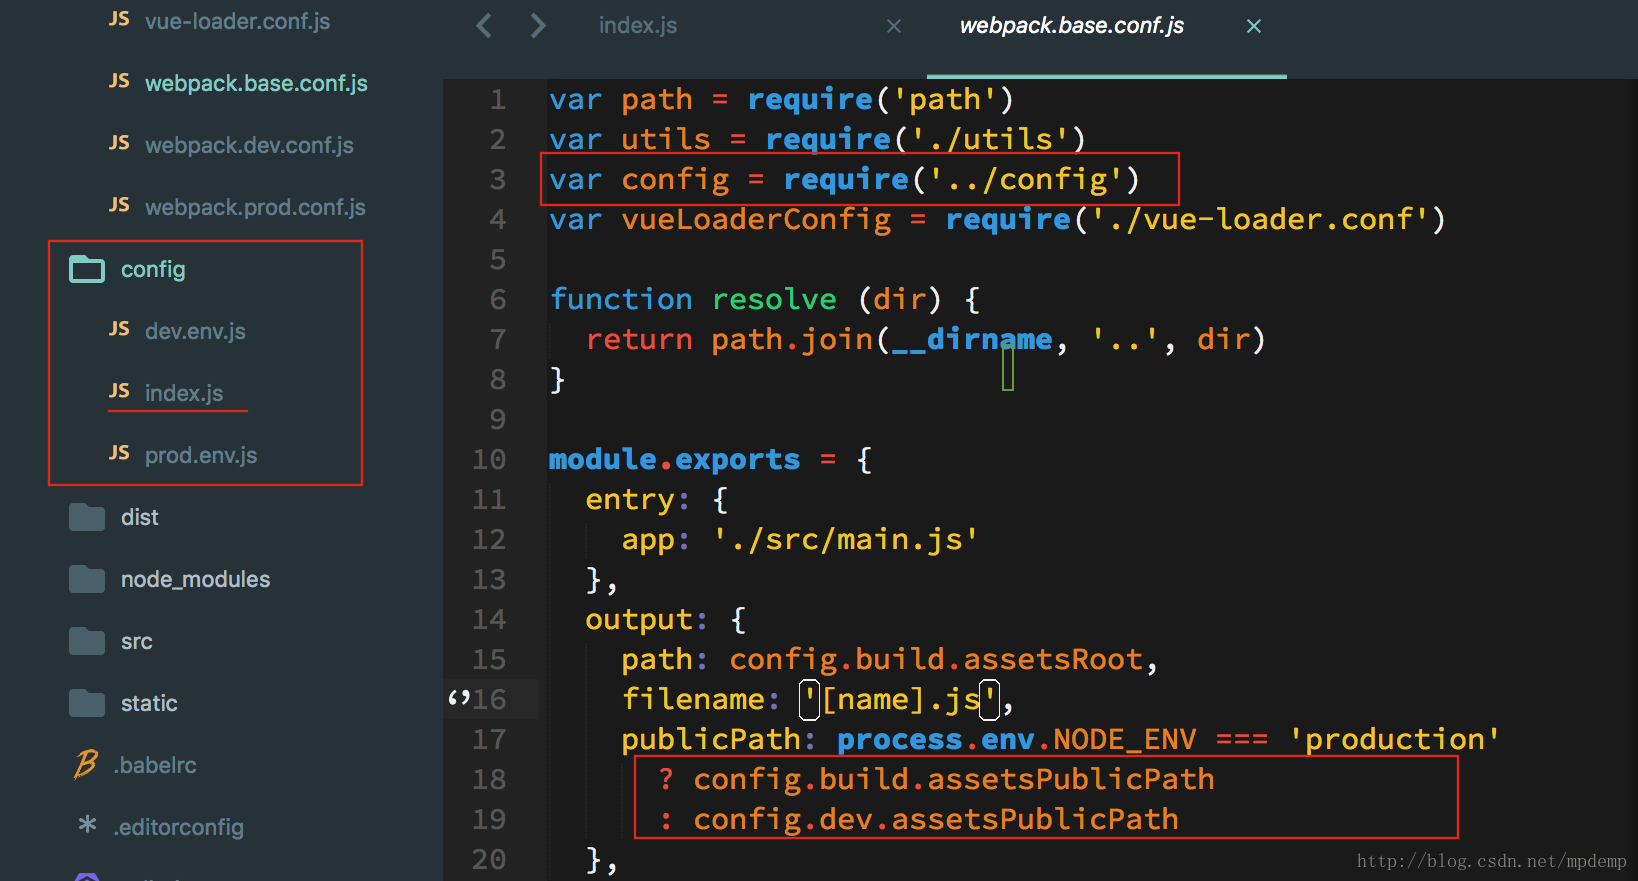Click JS icon beside dev.env.js
The width and height of the screenshot is (1638, 881).
[x=119, y=329]
